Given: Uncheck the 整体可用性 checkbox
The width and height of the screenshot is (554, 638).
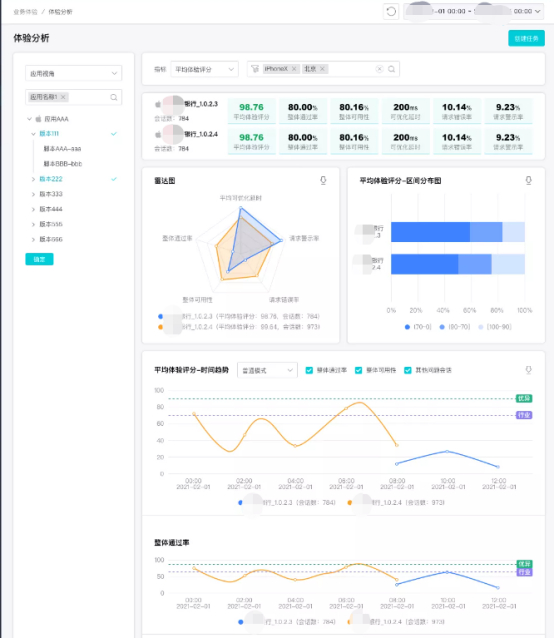Looking at the screenshot, I should 358,370.
